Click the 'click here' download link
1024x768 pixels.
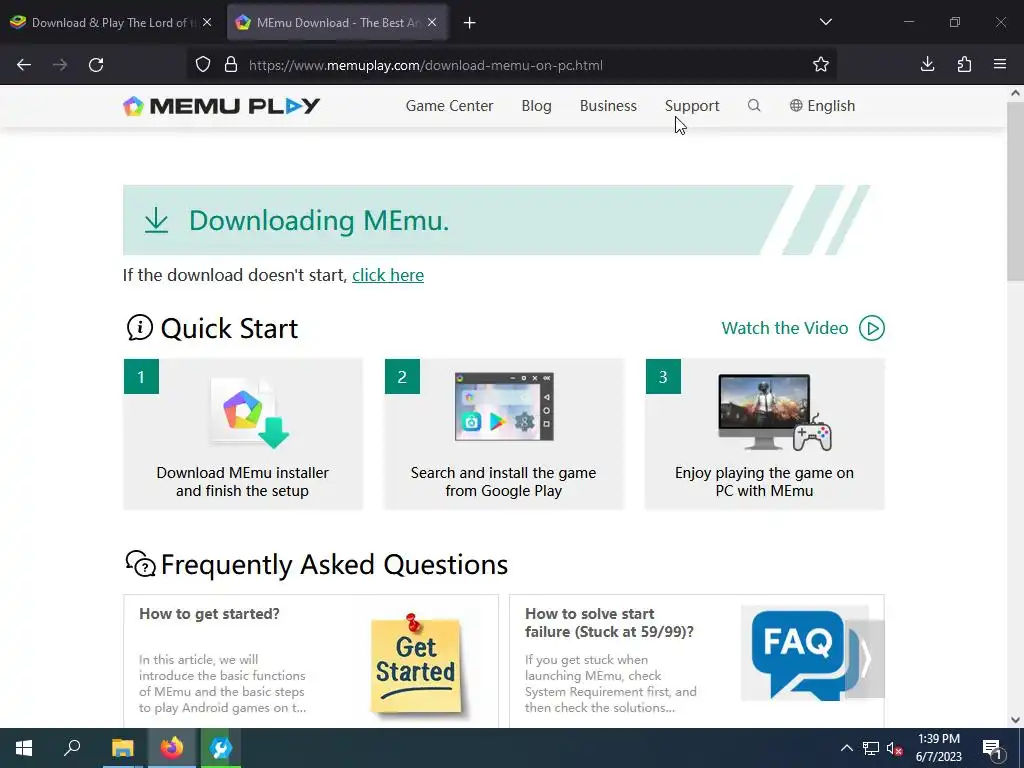click(388, 275)
